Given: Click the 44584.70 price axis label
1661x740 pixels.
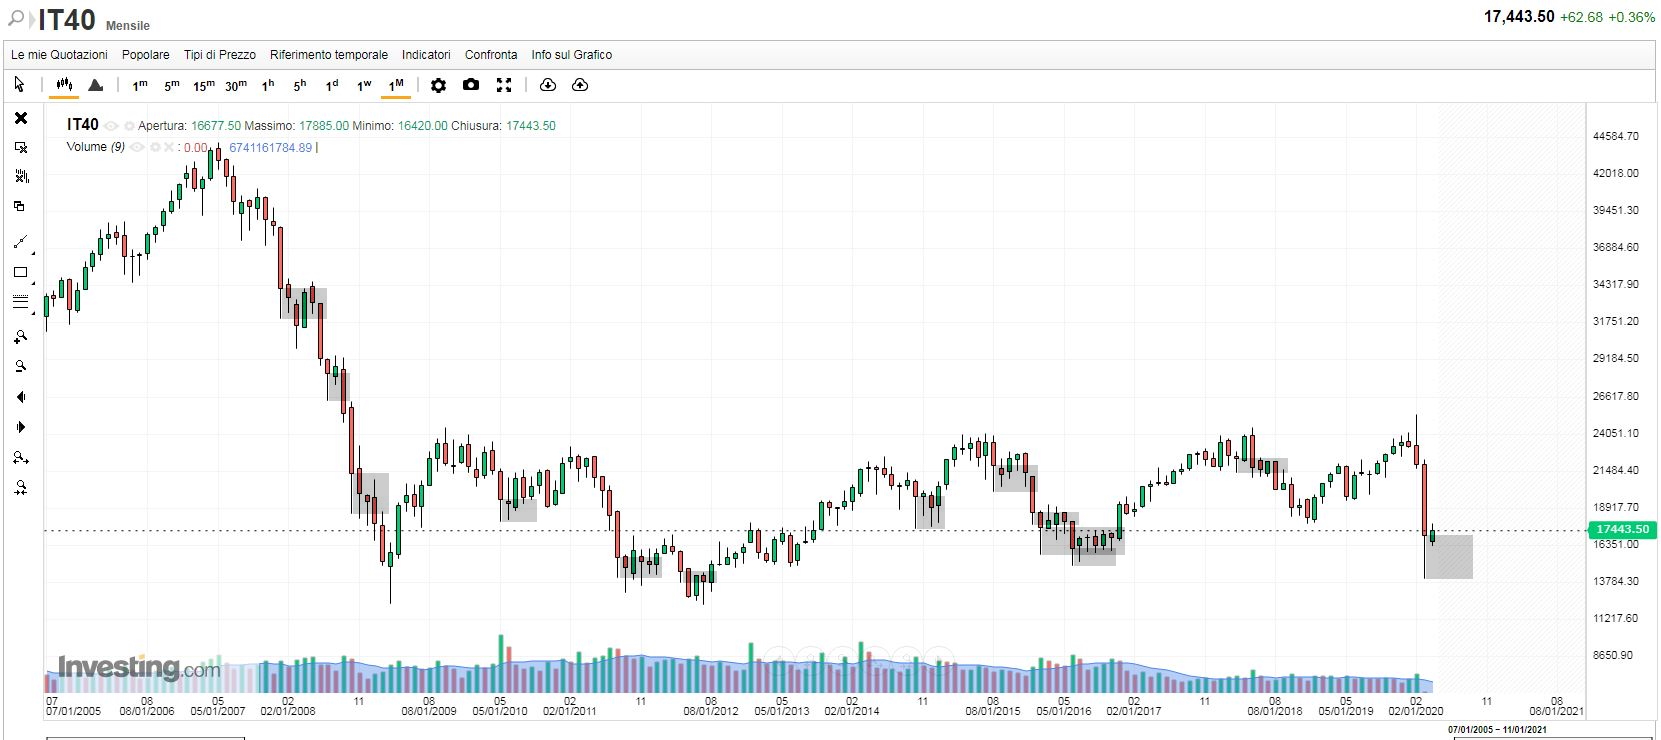Looking at the screenshot, I should pyautogui.click(x=1616, y=136).
